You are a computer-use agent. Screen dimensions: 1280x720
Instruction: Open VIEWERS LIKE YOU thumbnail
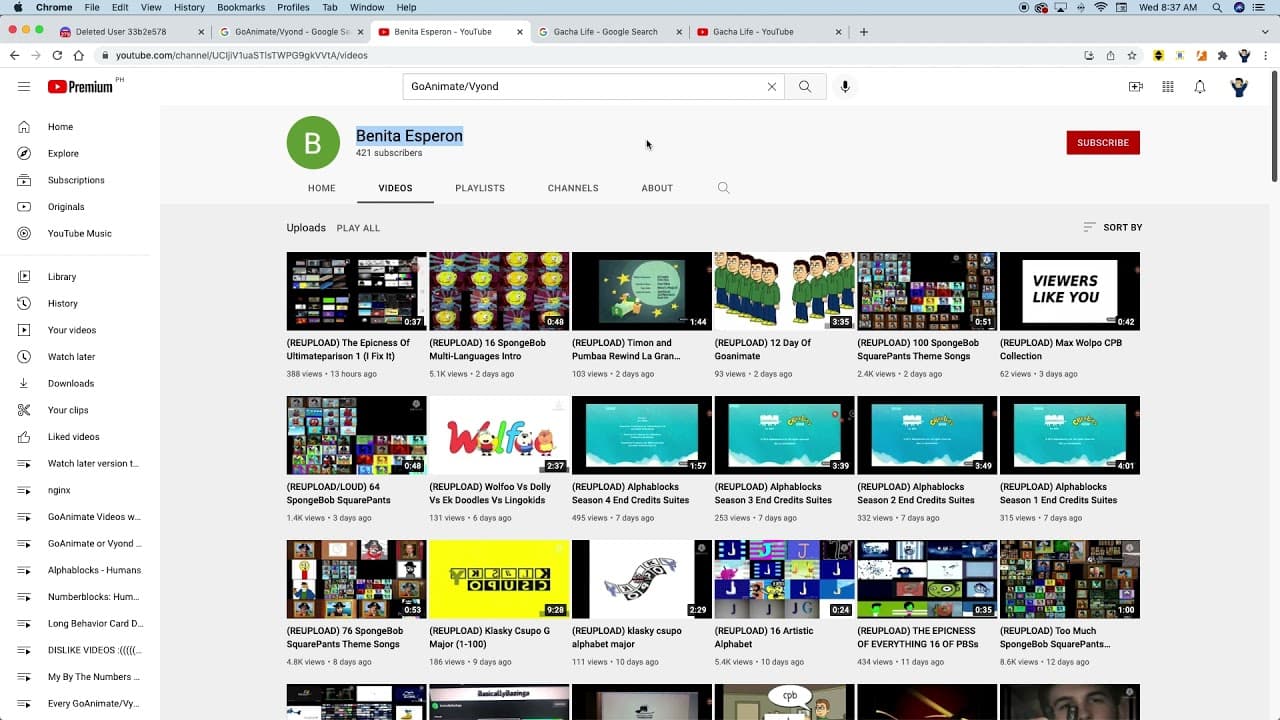pyautogui.click(x=1070, y=291)
